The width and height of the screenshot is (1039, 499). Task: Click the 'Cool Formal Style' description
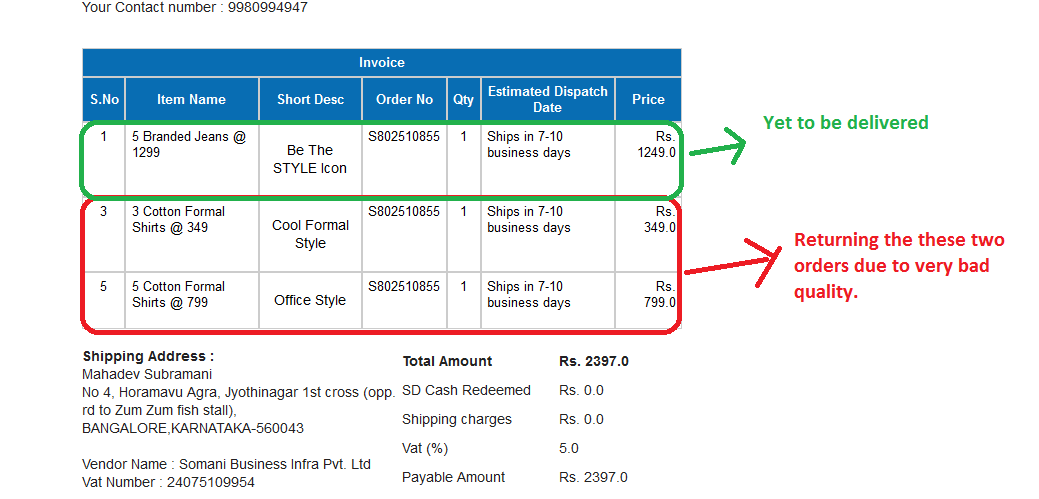pyautogui.click(x=310, y=234)
